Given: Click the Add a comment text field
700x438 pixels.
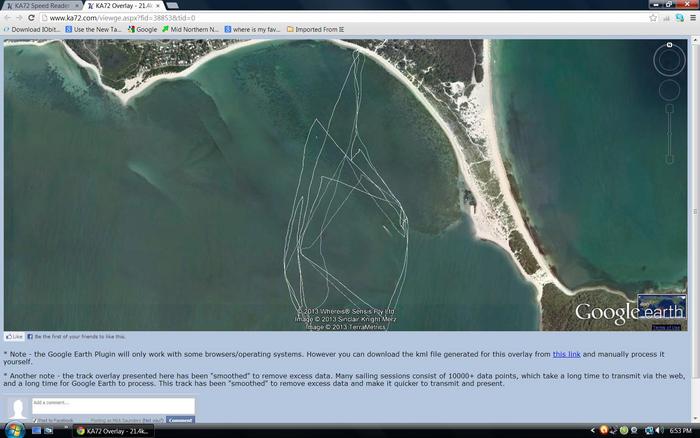Looking at the screenshot, I should [x=112, y=404].
